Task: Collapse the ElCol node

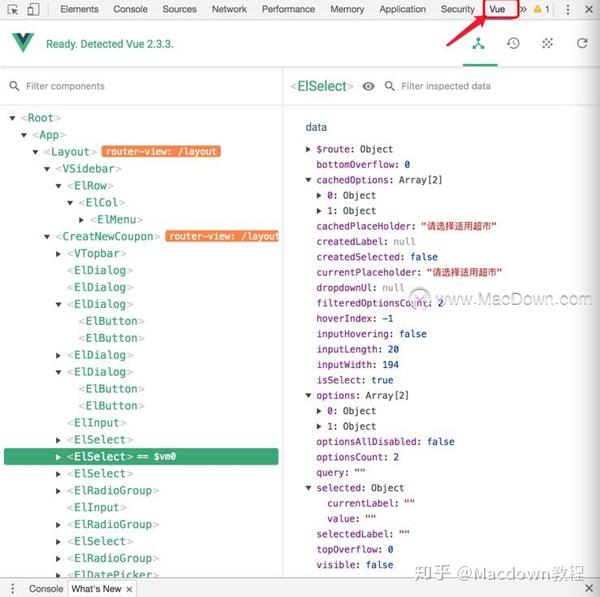Action: (x=70, y=202)
